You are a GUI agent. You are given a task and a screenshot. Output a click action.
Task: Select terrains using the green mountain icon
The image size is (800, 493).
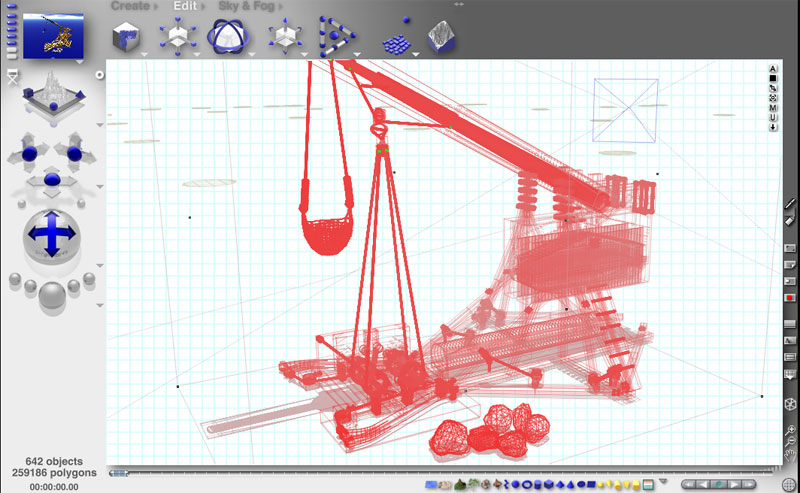pos(460,484)
